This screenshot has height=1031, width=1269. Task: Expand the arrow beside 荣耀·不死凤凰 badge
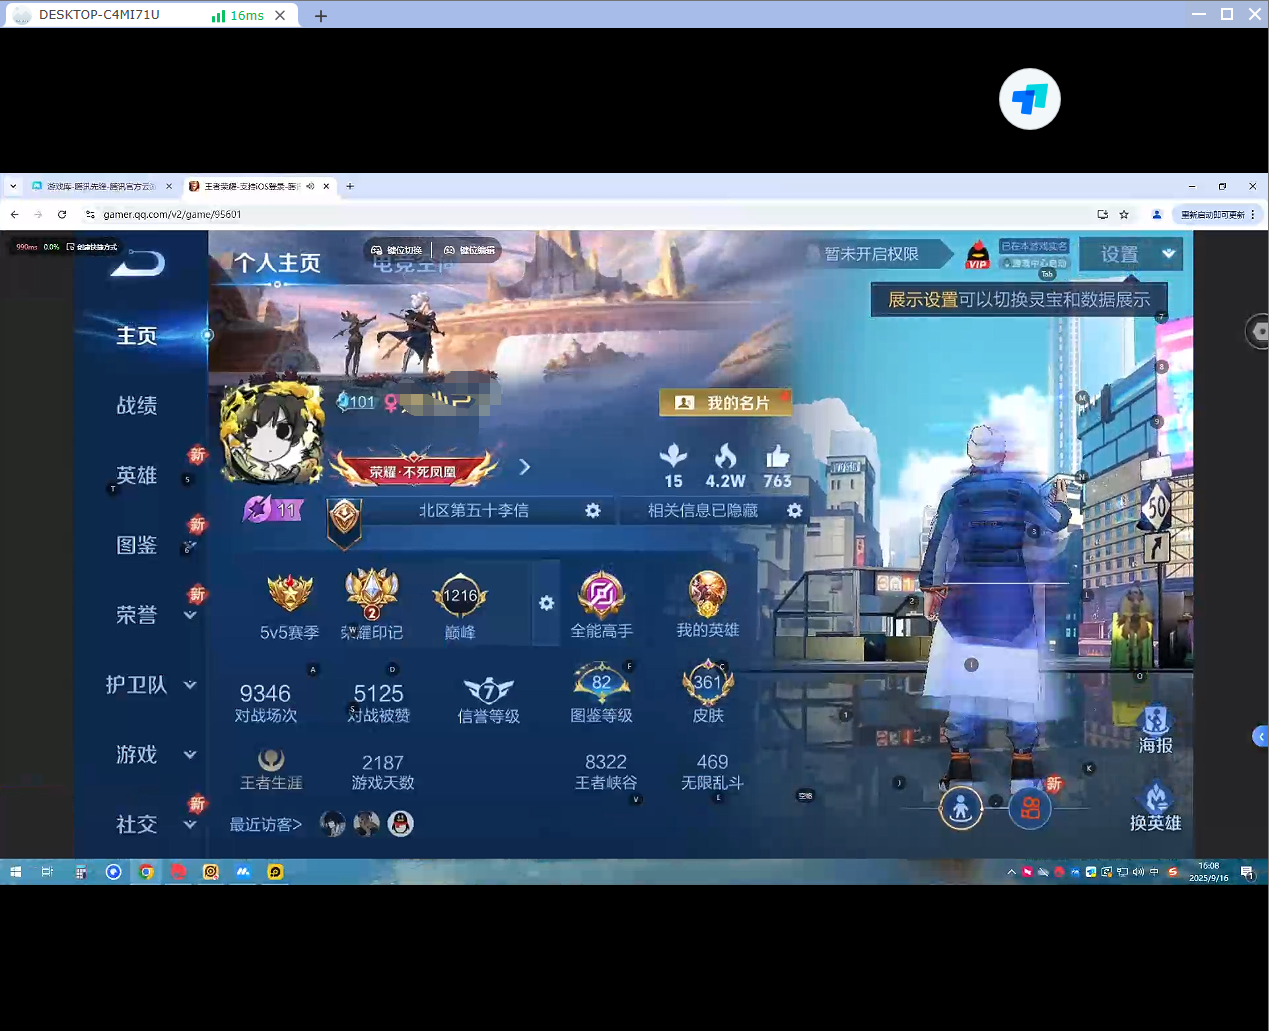point(524,467)
